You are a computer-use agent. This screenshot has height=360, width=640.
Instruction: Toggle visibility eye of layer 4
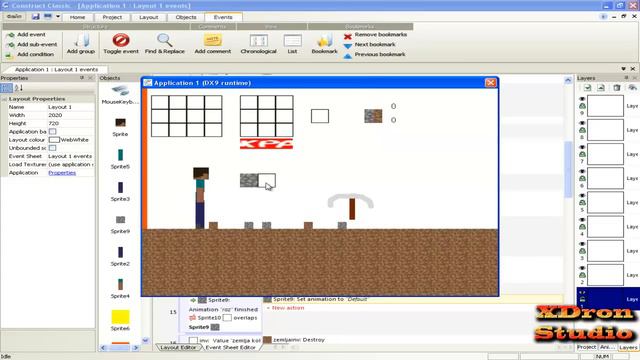(582, 220)
